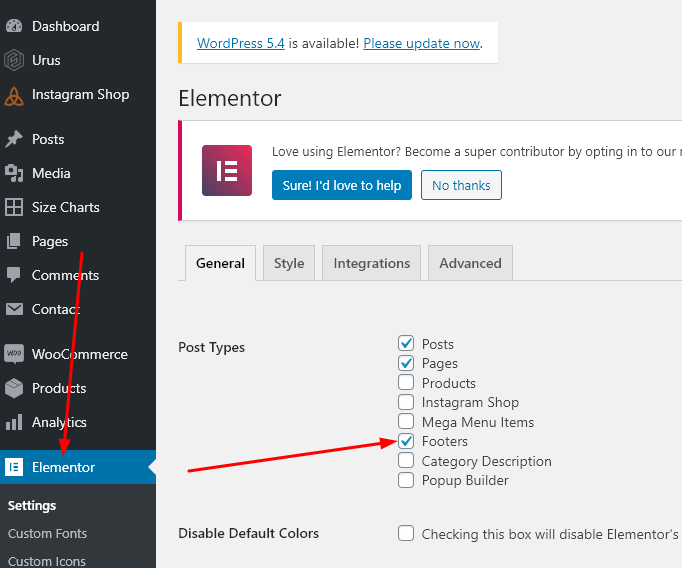
Task: Click the Post Types label text
Action: [x=211, y=347]
